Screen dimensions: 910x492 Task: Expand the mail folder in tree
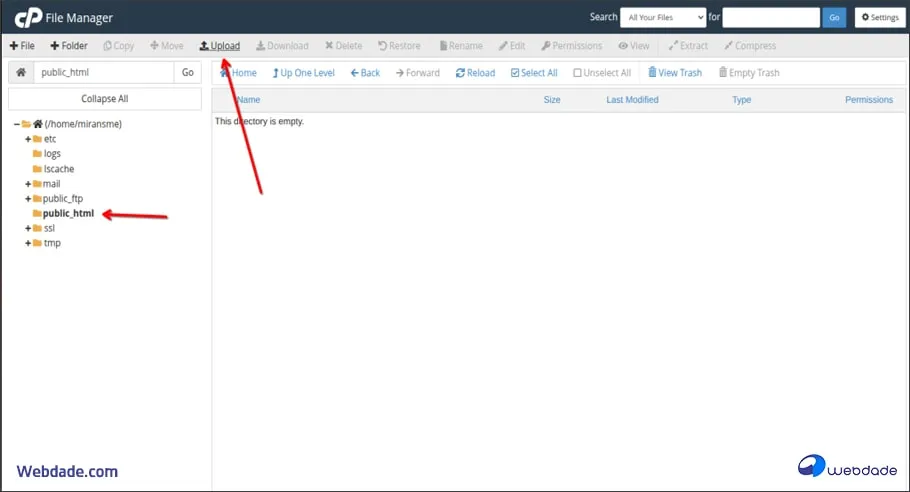tap(28, 184)
